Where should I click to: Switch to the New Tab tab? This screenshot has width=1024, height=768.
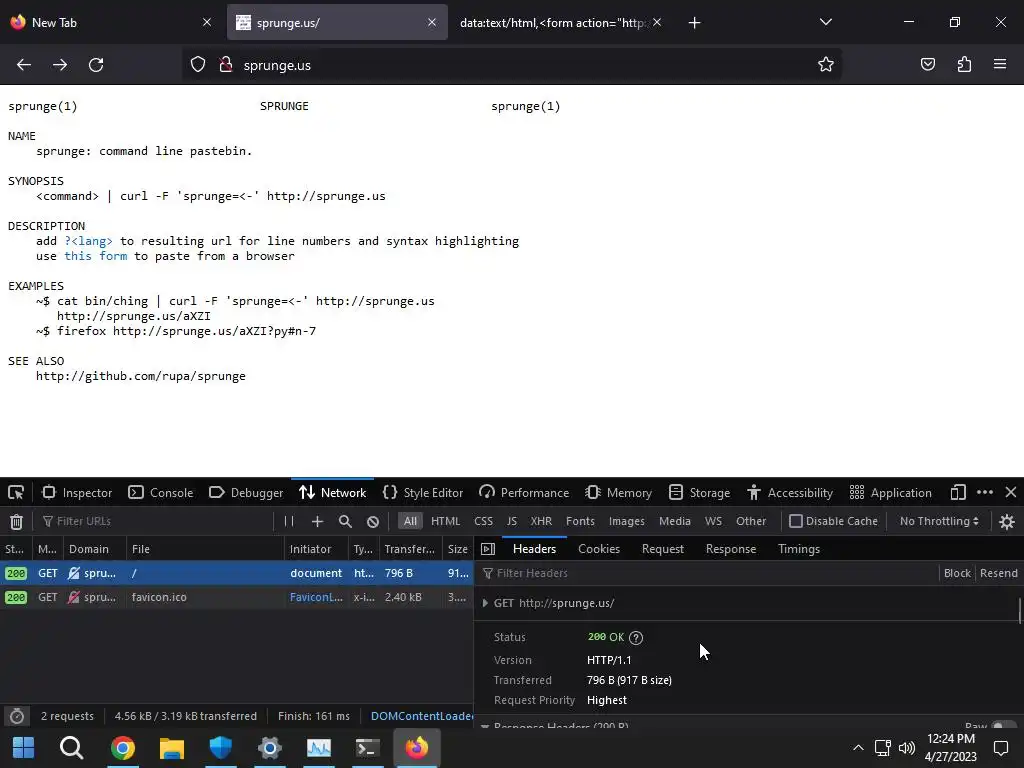coord(111,22)
